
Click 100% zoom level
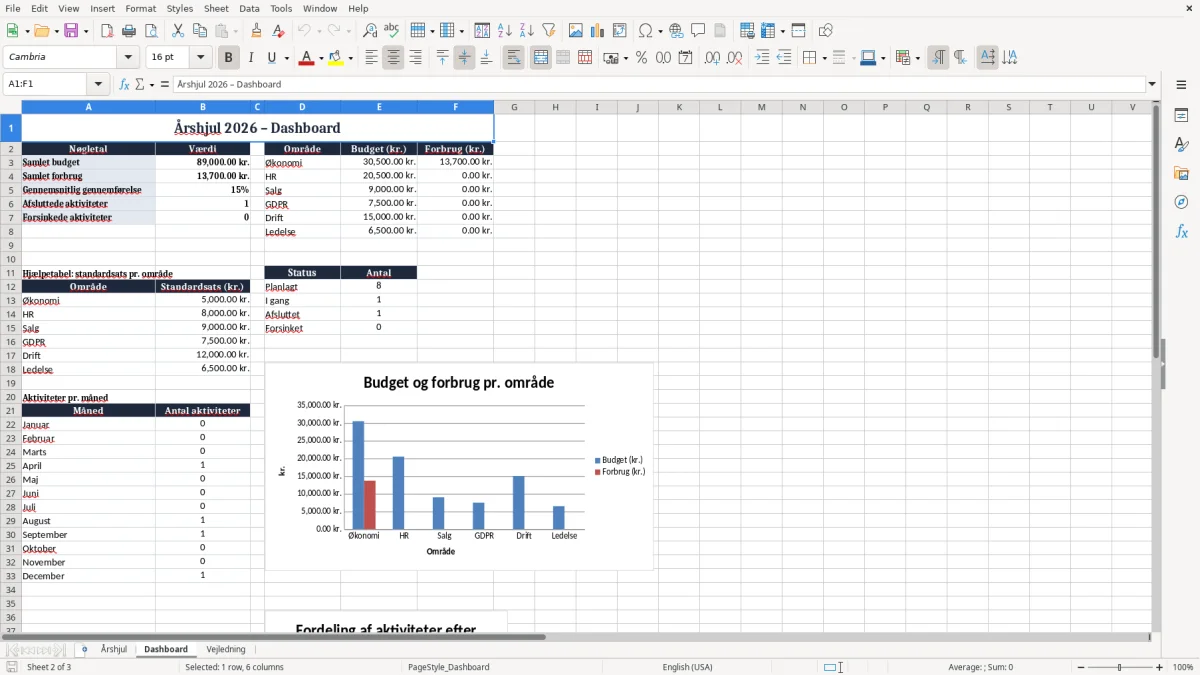point(1183,667)
